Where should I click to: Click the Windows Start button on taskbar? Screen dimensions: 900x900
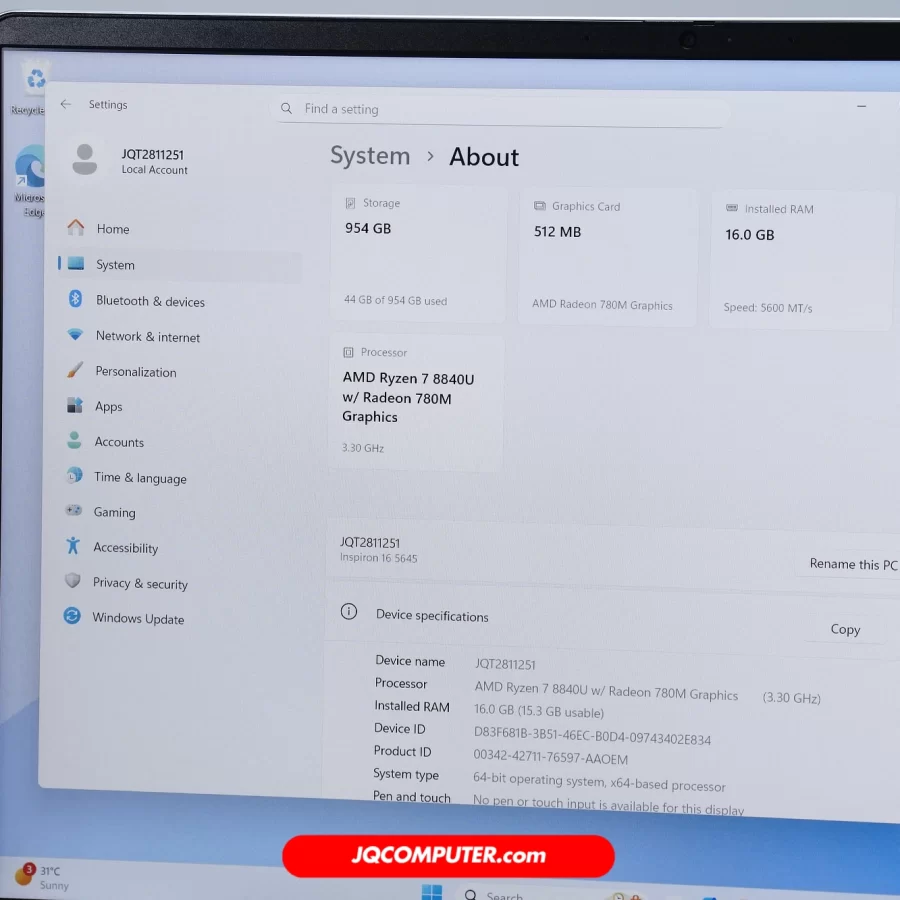pyautogui.click(x=432, y=891)
